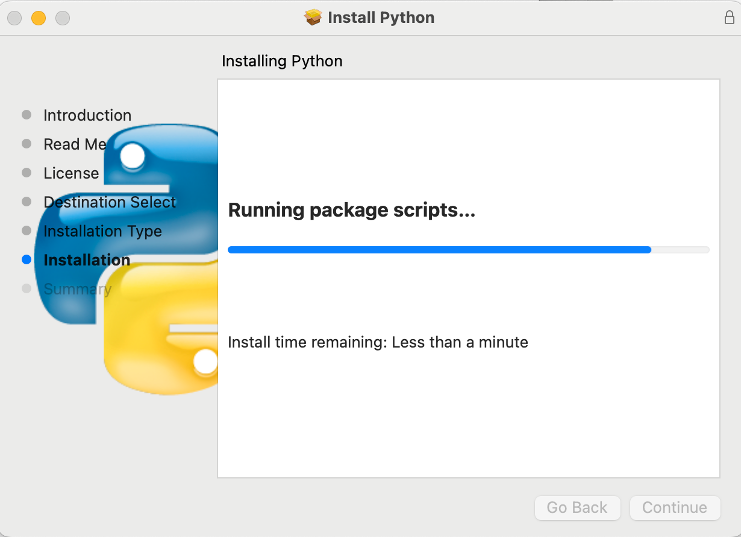The width and height of the screenshot is (742, 538).
Task: Click the lock icon in title bar
Action: (x=729, y=18)
